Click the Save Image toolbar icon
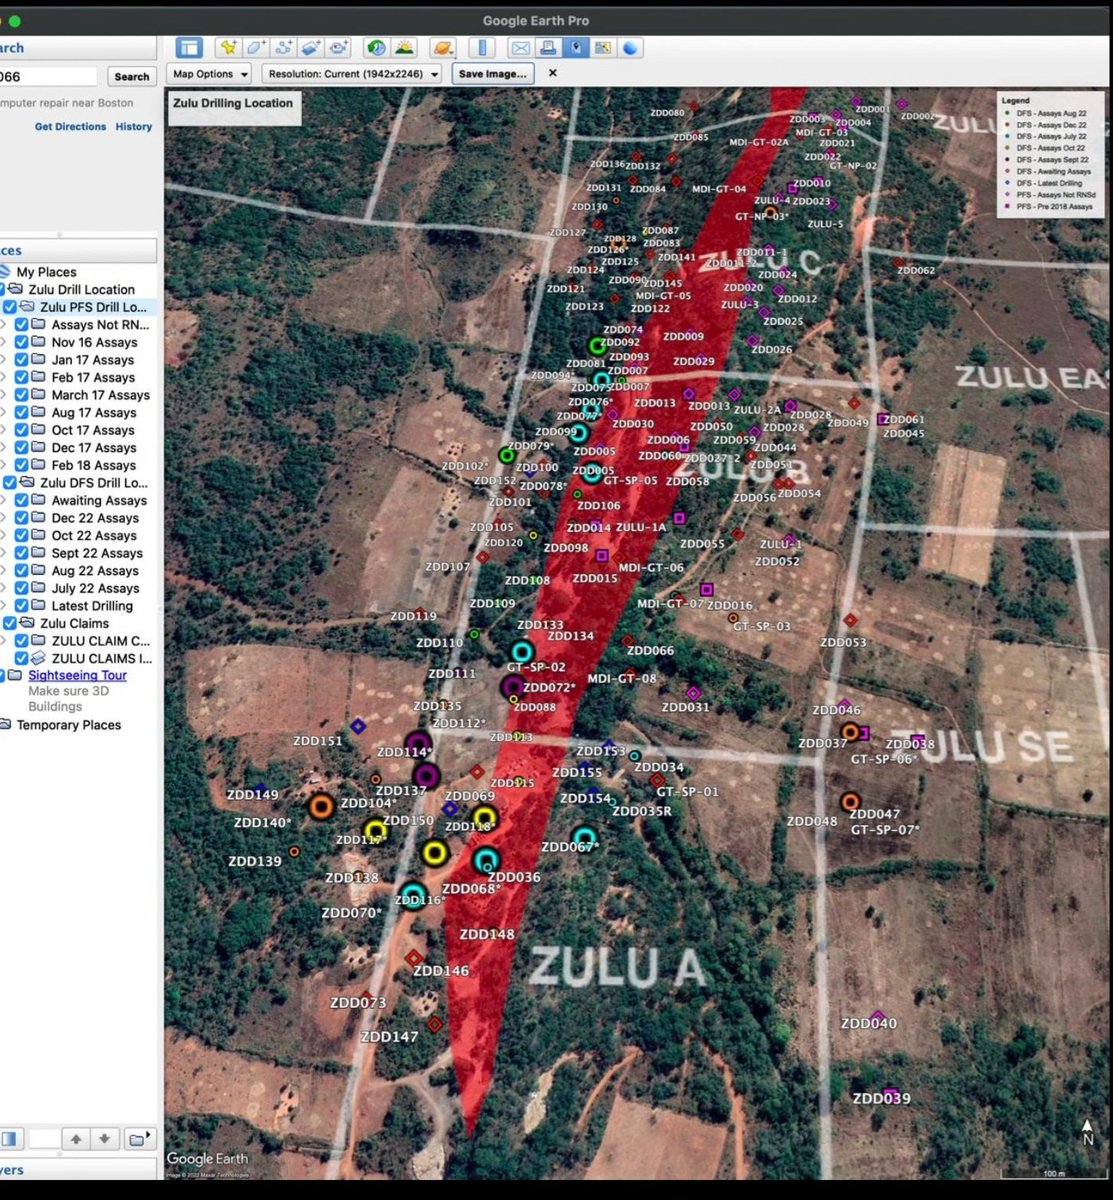Viewport: 1113px width, 1200px height. (x=576, y=47)
